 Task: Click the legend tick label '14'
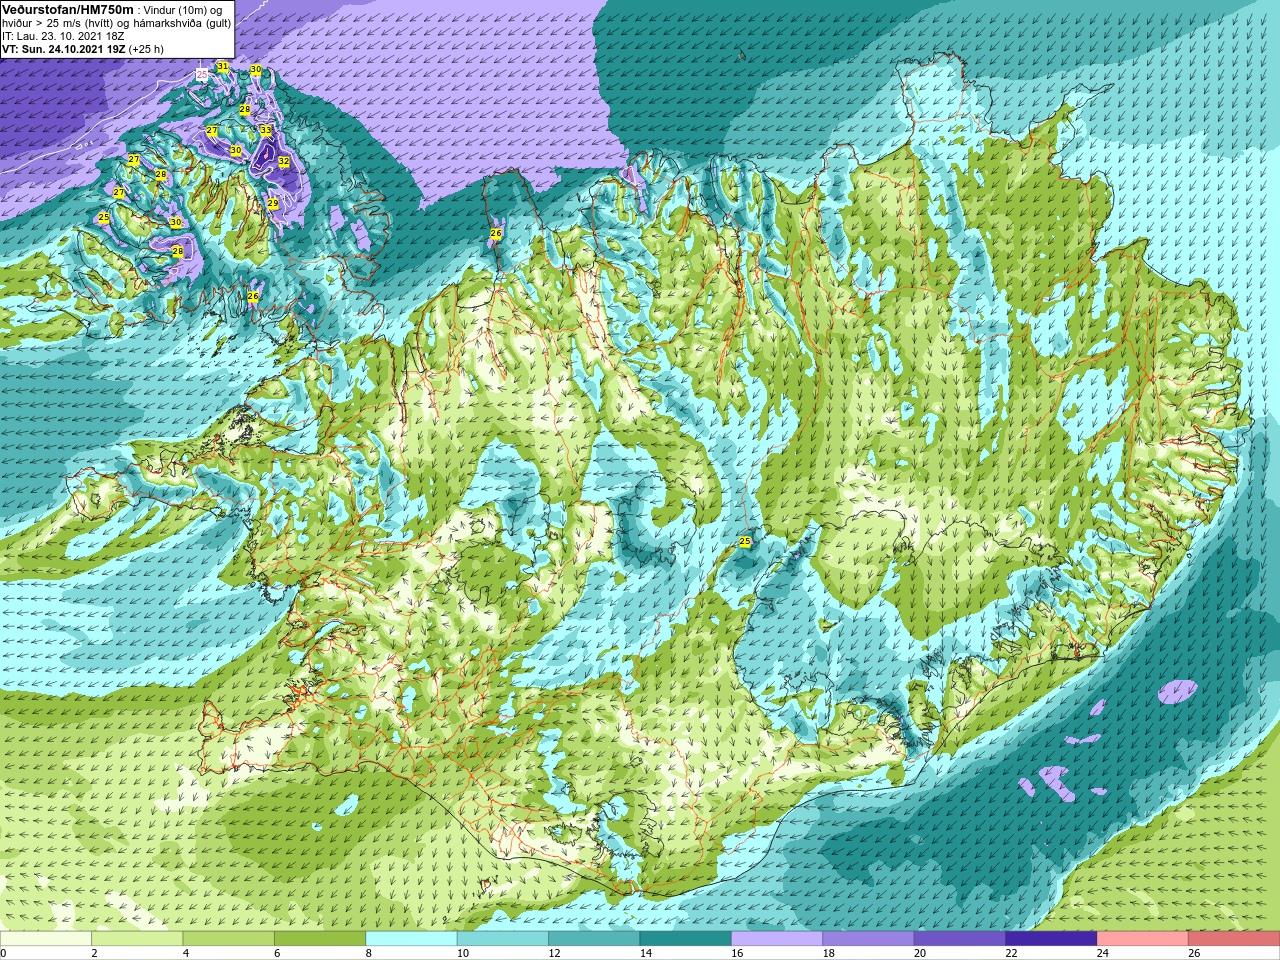pyautogui.click(x=645, y=953)
